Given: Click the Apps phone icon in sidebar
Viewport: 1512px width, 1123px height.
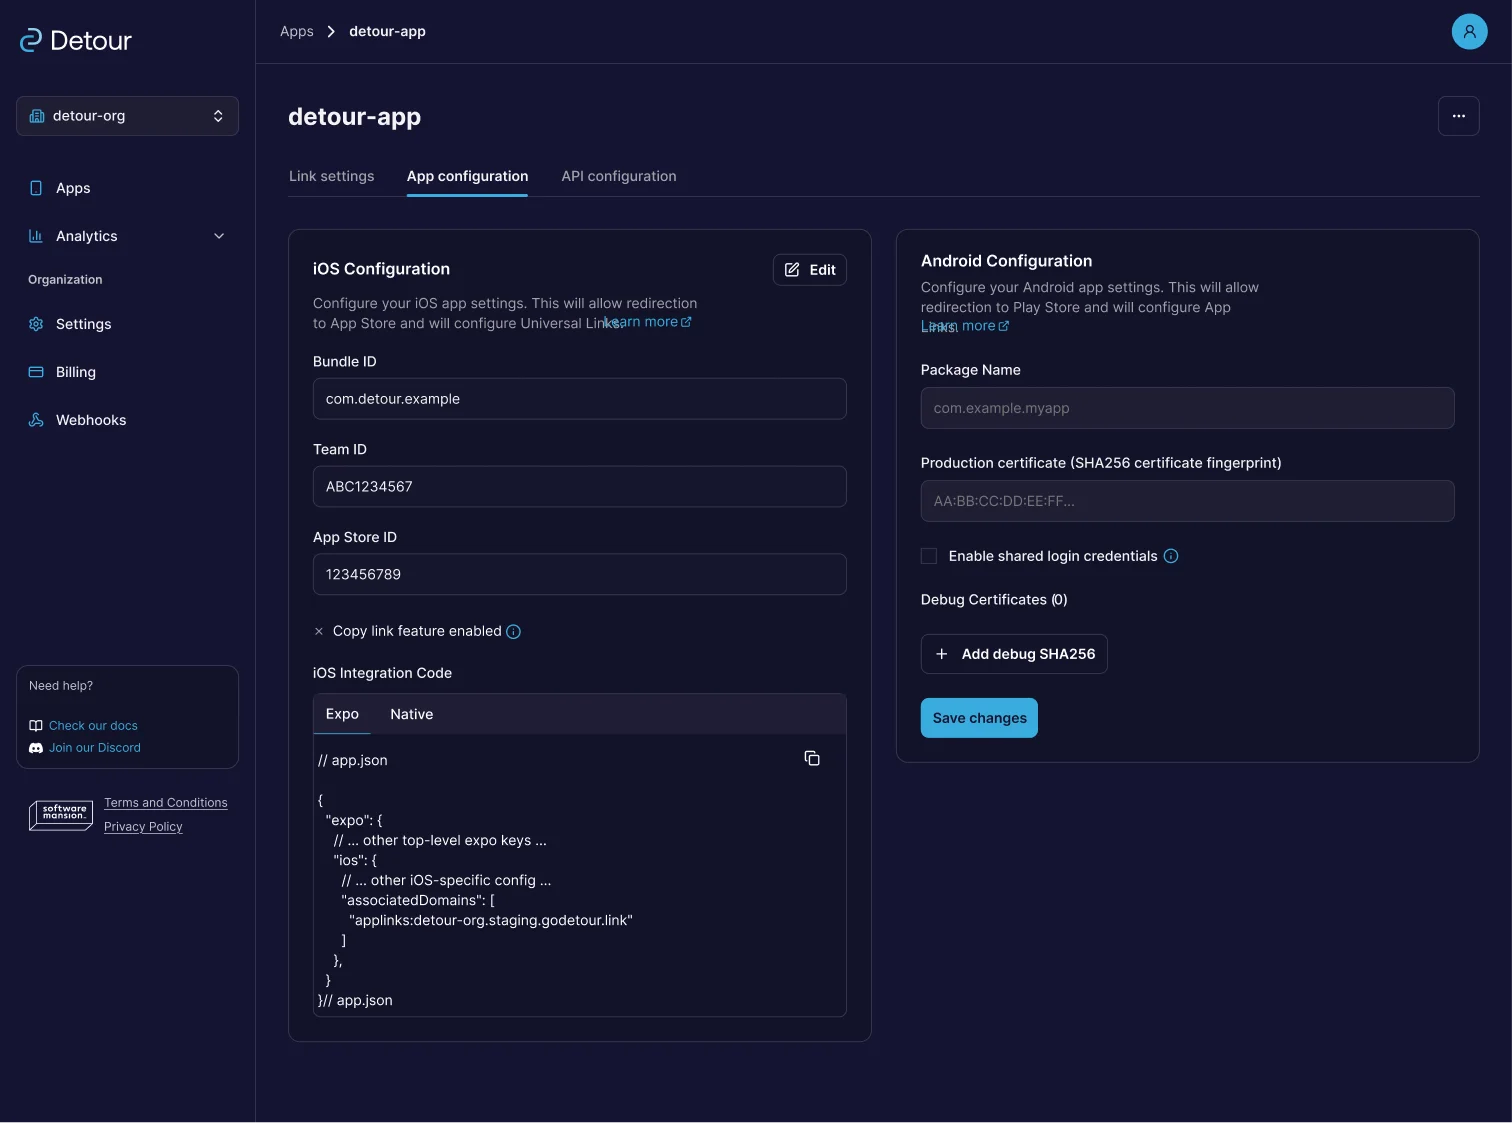Looking at the screenshot, I should pyautogui.click(x=36, y=188).
